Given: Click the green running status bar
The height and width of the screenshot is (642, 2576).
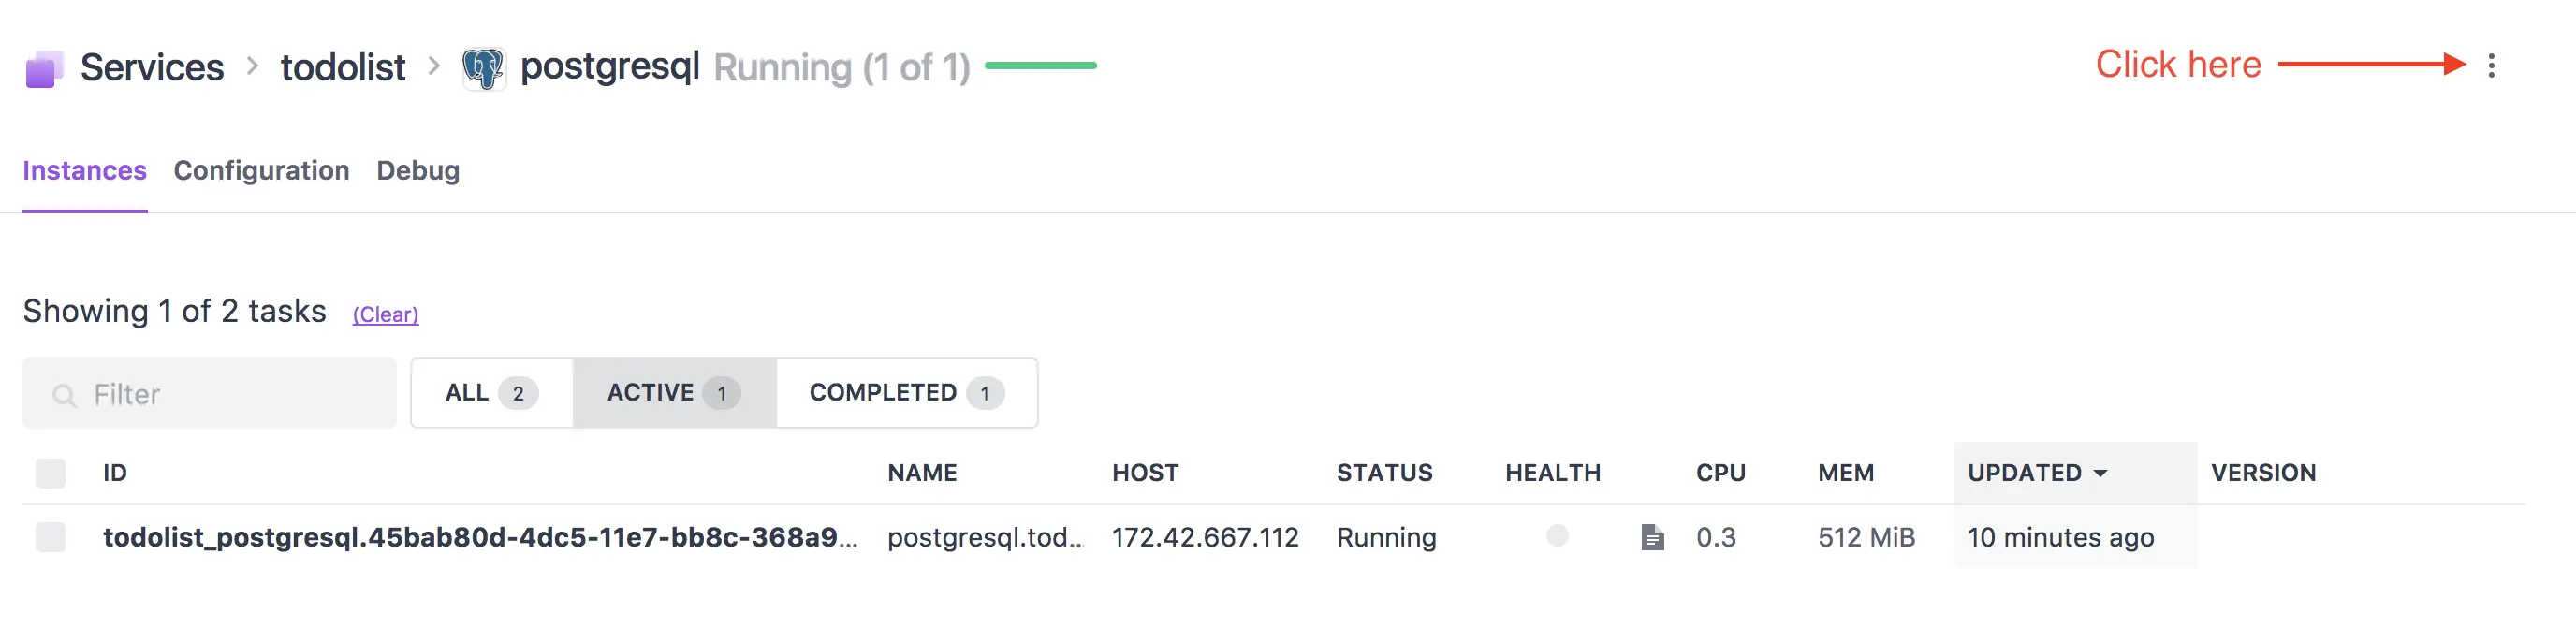Looking at the screenshot, I should click(1040, 66).
